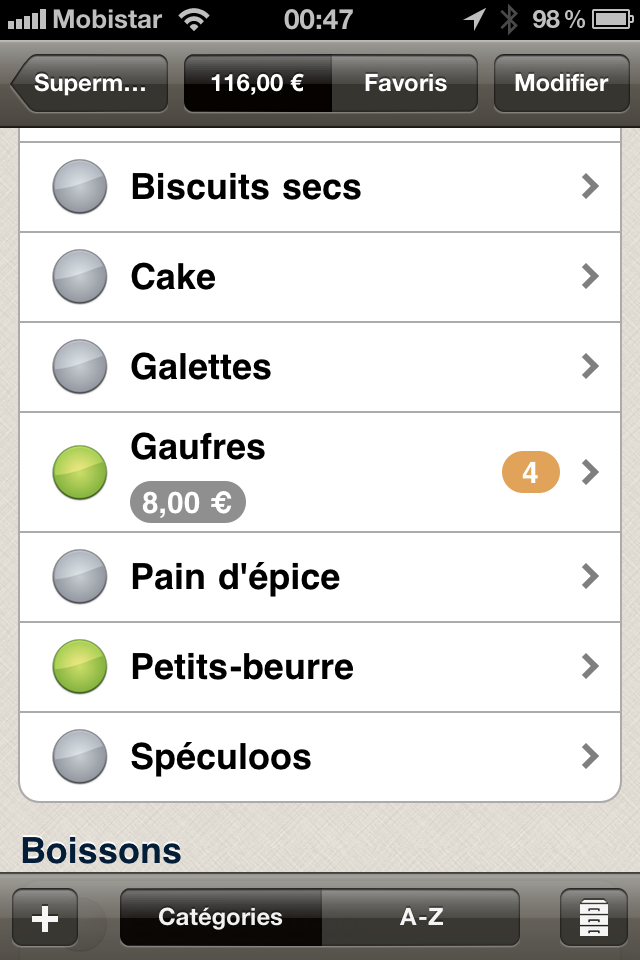Open Pain d'épice details chevron
The image size is (640, 960).
pyautogui.click(x=590, y=577)
